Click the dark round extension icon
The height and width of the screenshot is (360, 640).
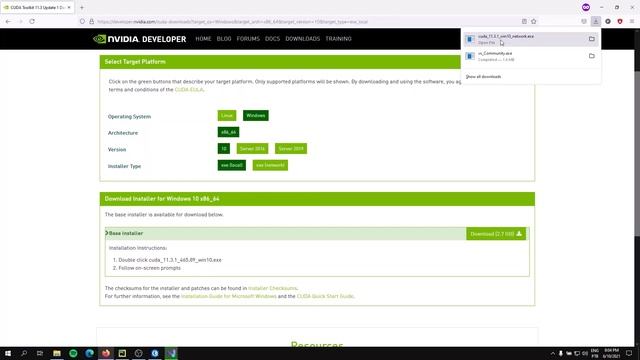[608, 21]
